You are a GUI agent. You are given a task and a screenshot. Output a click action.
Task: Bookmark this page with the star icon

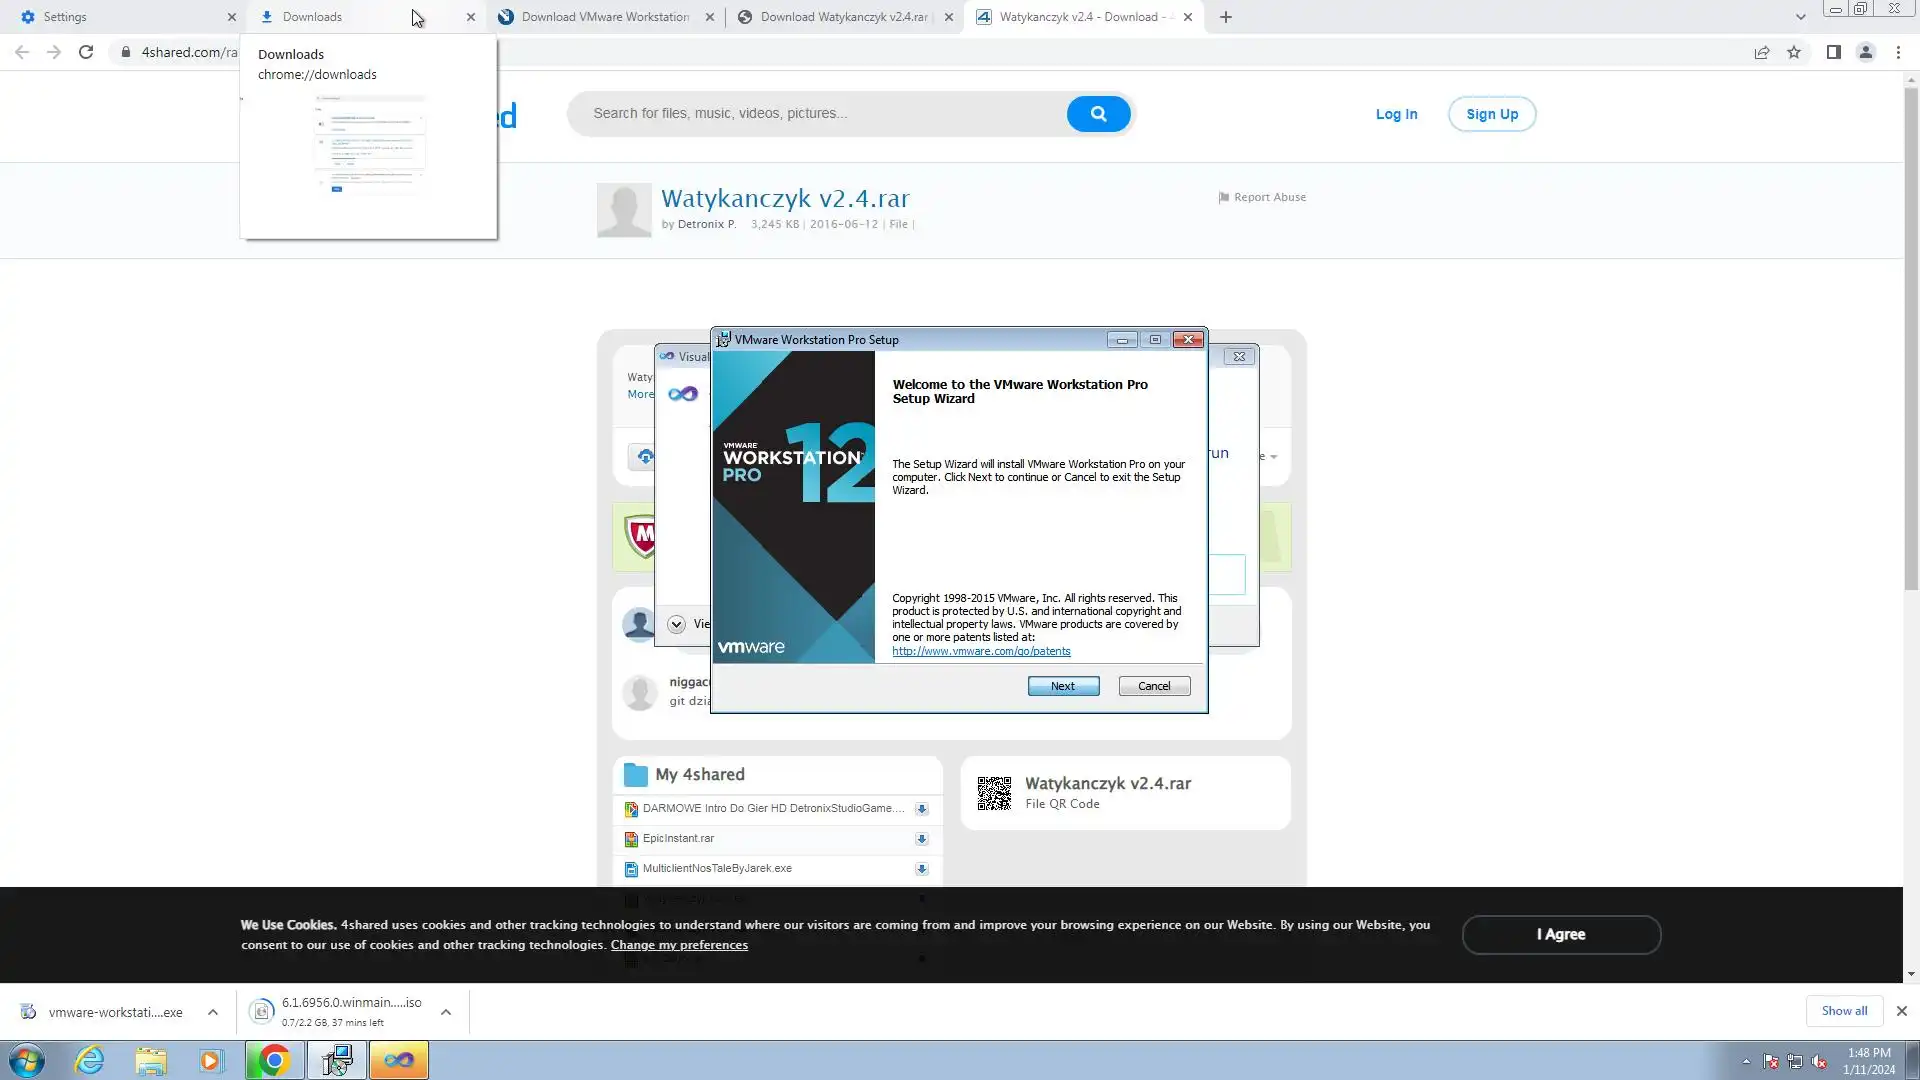pos(1794,52)
